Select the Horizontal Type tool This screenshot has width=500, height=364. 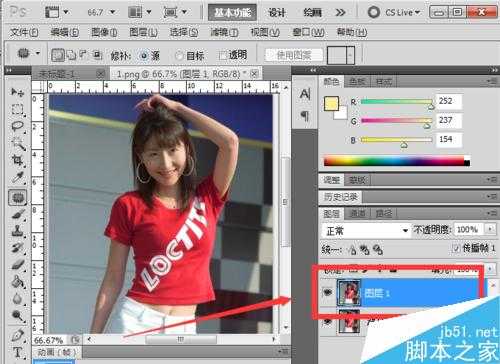click(x=17, y=352)
